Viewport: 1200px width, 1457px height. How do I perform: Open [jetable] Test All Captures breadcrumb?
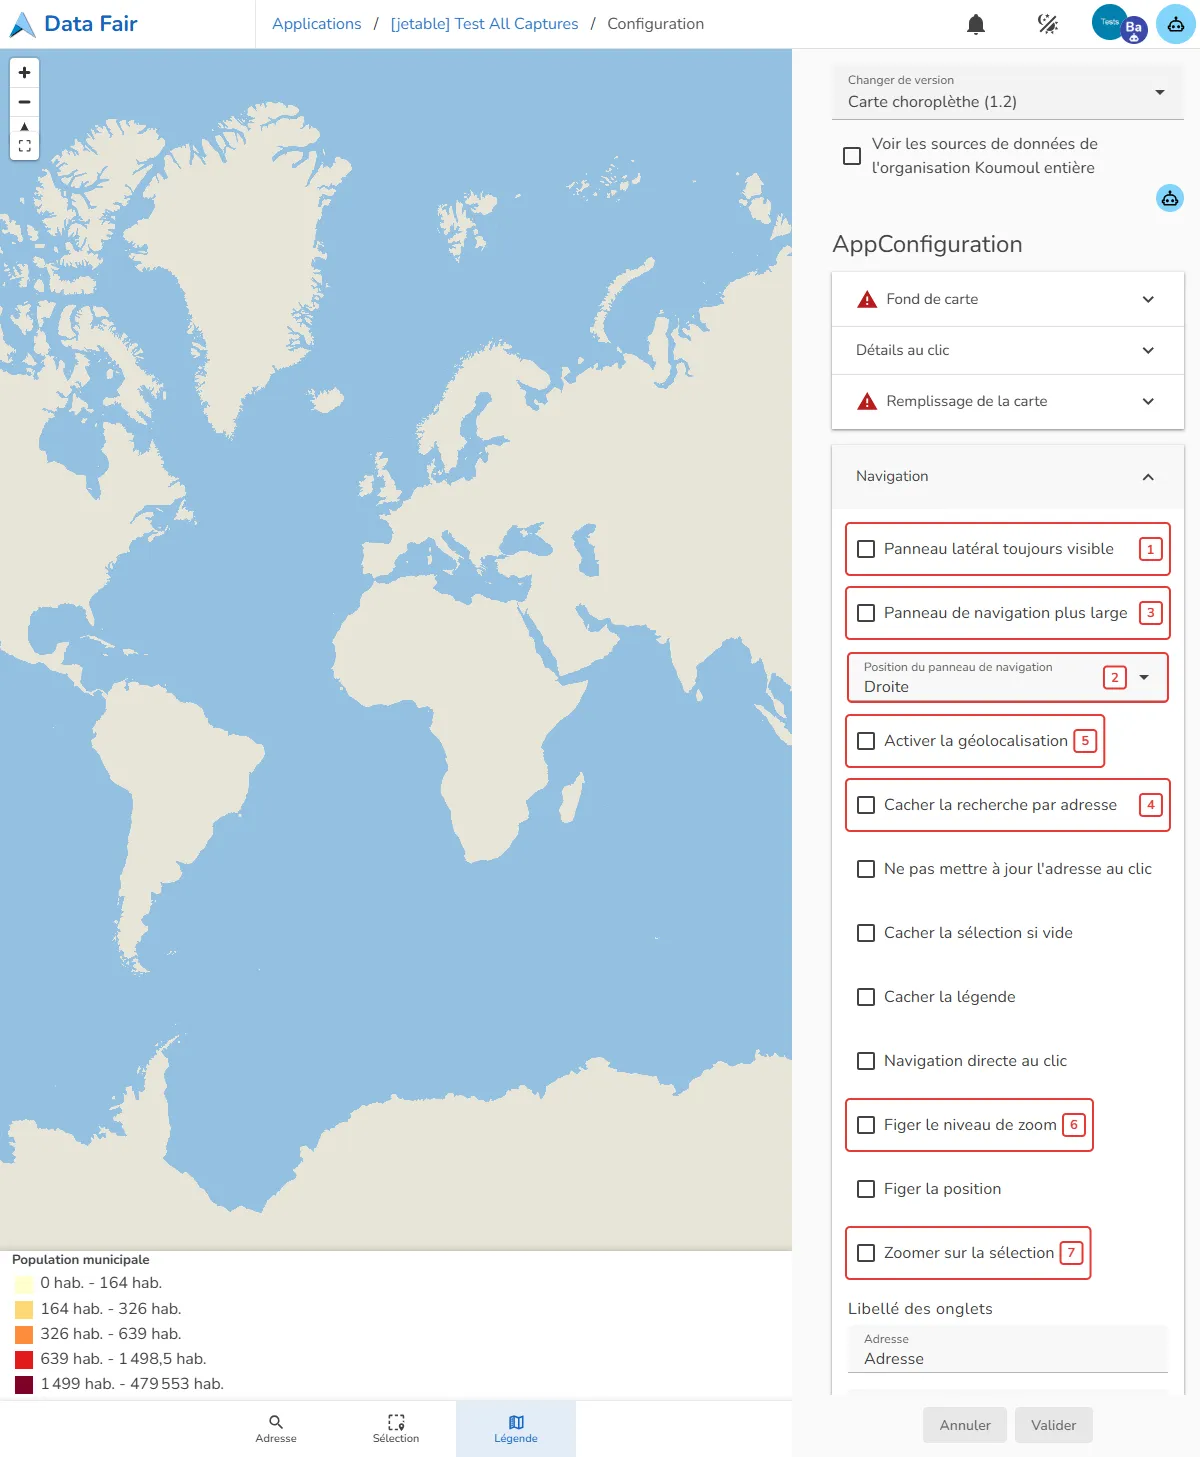point(484,24)
